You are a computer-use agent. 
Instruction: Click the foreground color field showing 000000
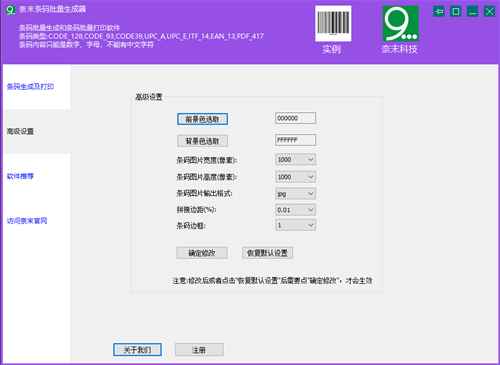click(x=295, y=118)
